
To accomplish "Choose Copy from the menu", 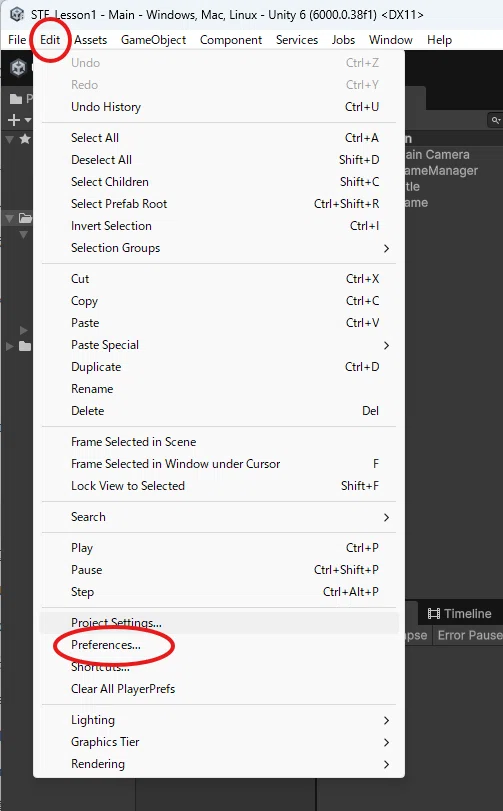I will [219, 301].
